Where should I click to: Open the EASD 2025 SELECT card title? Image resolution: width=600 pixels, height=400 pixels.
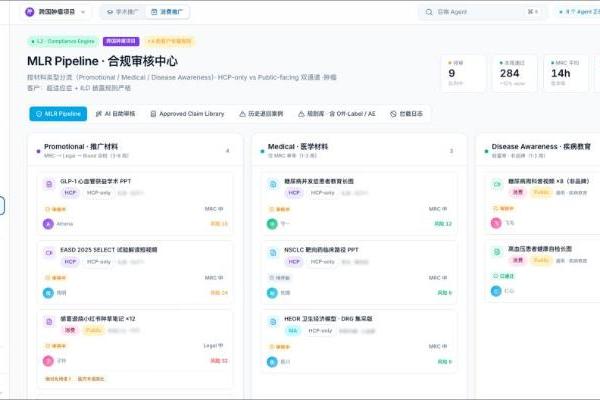point(109,250)
